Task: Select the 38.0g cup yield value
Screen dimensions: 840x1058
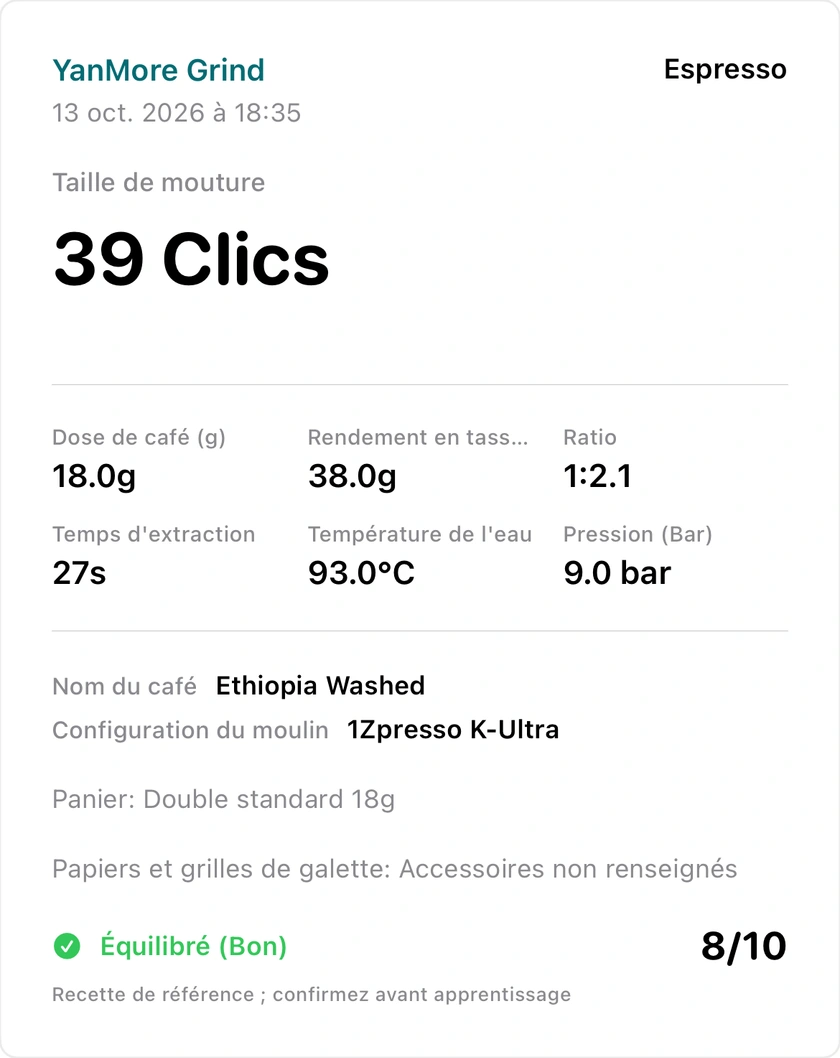Action: 352,476
